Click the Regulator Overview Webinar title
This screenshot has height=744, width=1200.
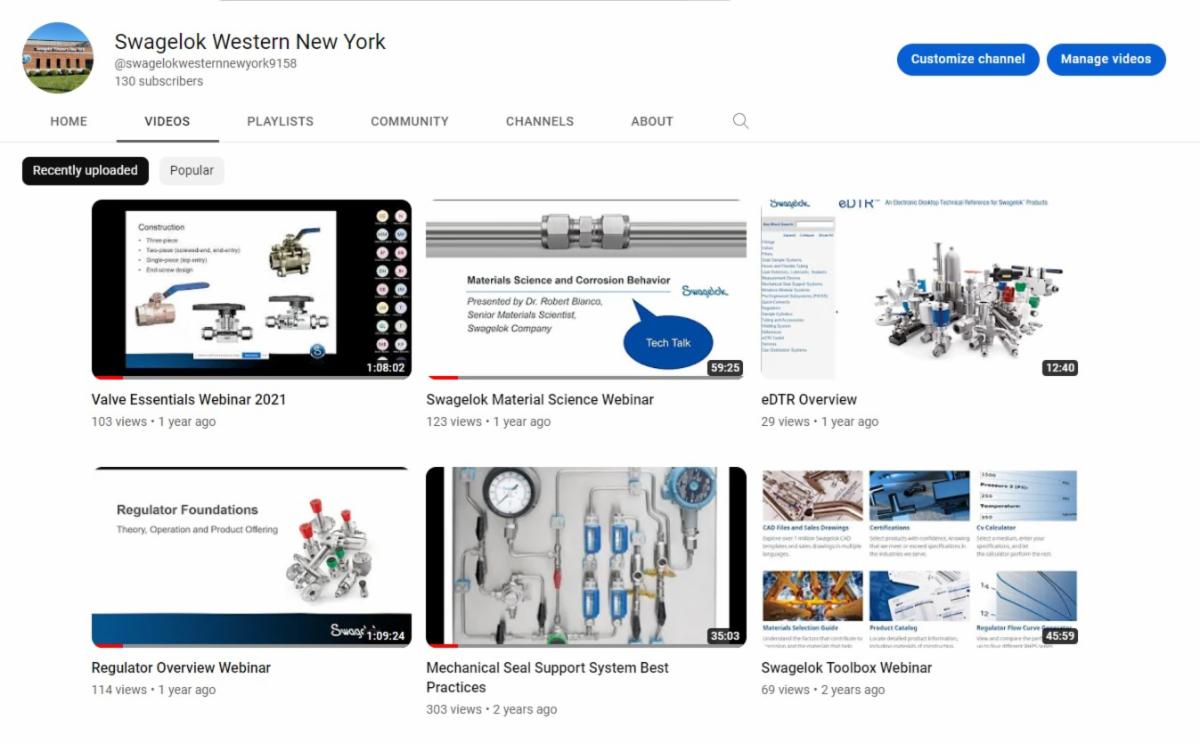coord(181,668)
